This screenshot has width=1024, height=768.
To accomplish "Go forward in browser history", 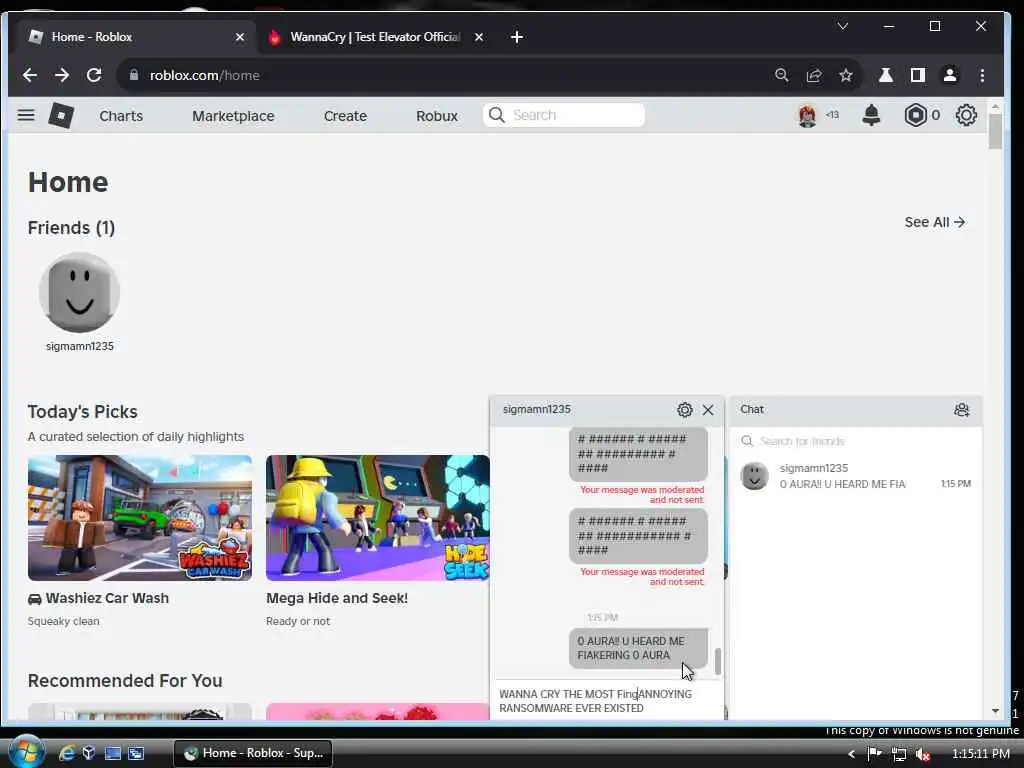I will 61,75.
